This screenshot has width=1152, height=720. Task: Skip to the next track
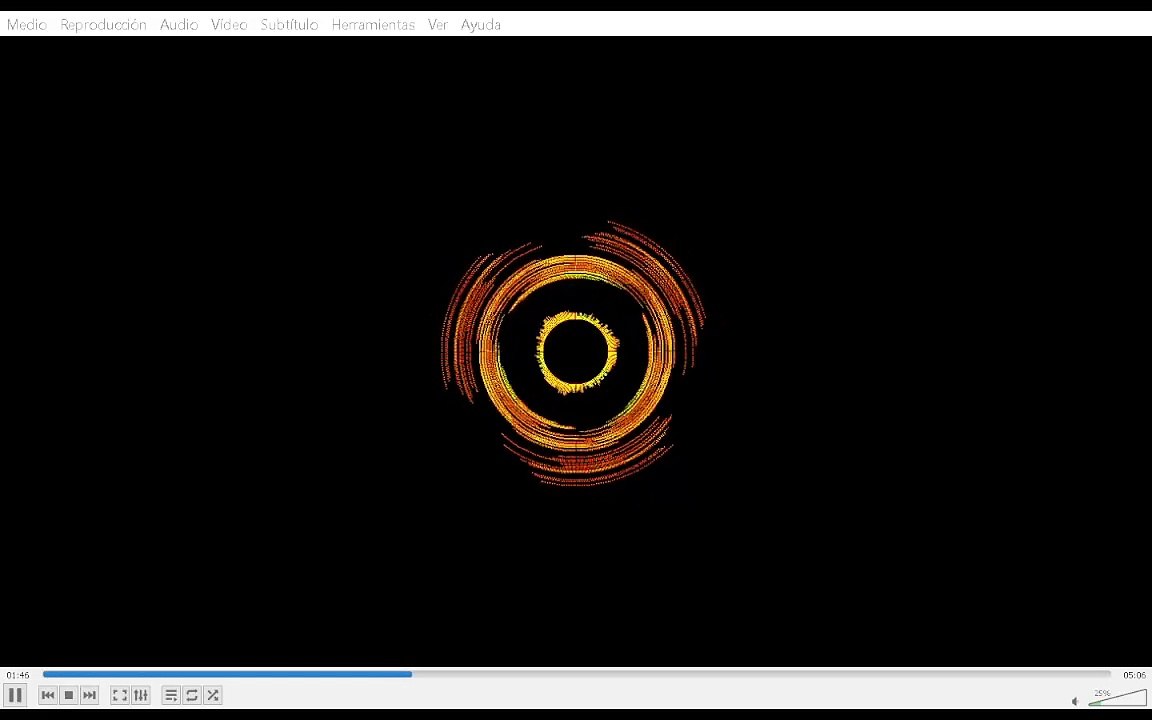point(90,695)
